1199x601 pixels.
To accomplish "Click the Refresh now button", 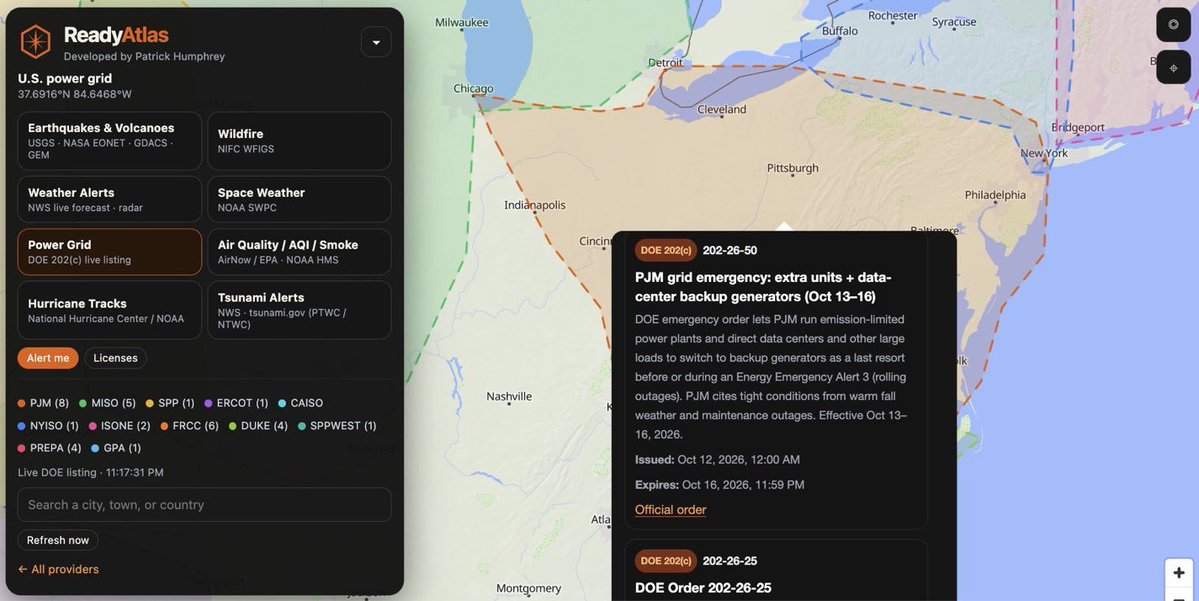I will click(x=58, y=540).
